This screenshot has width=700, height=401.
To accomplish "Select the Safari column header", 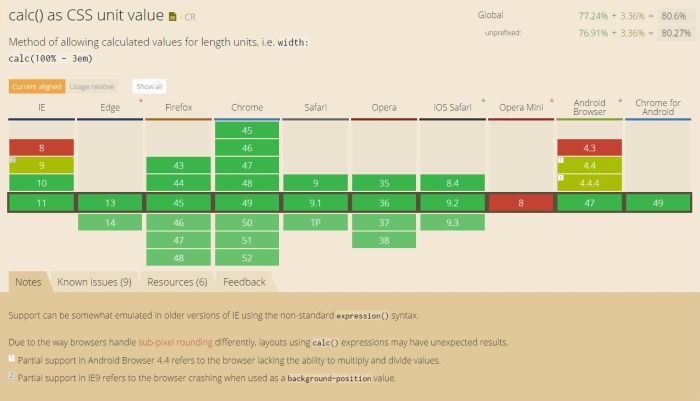I will [316, 108].
